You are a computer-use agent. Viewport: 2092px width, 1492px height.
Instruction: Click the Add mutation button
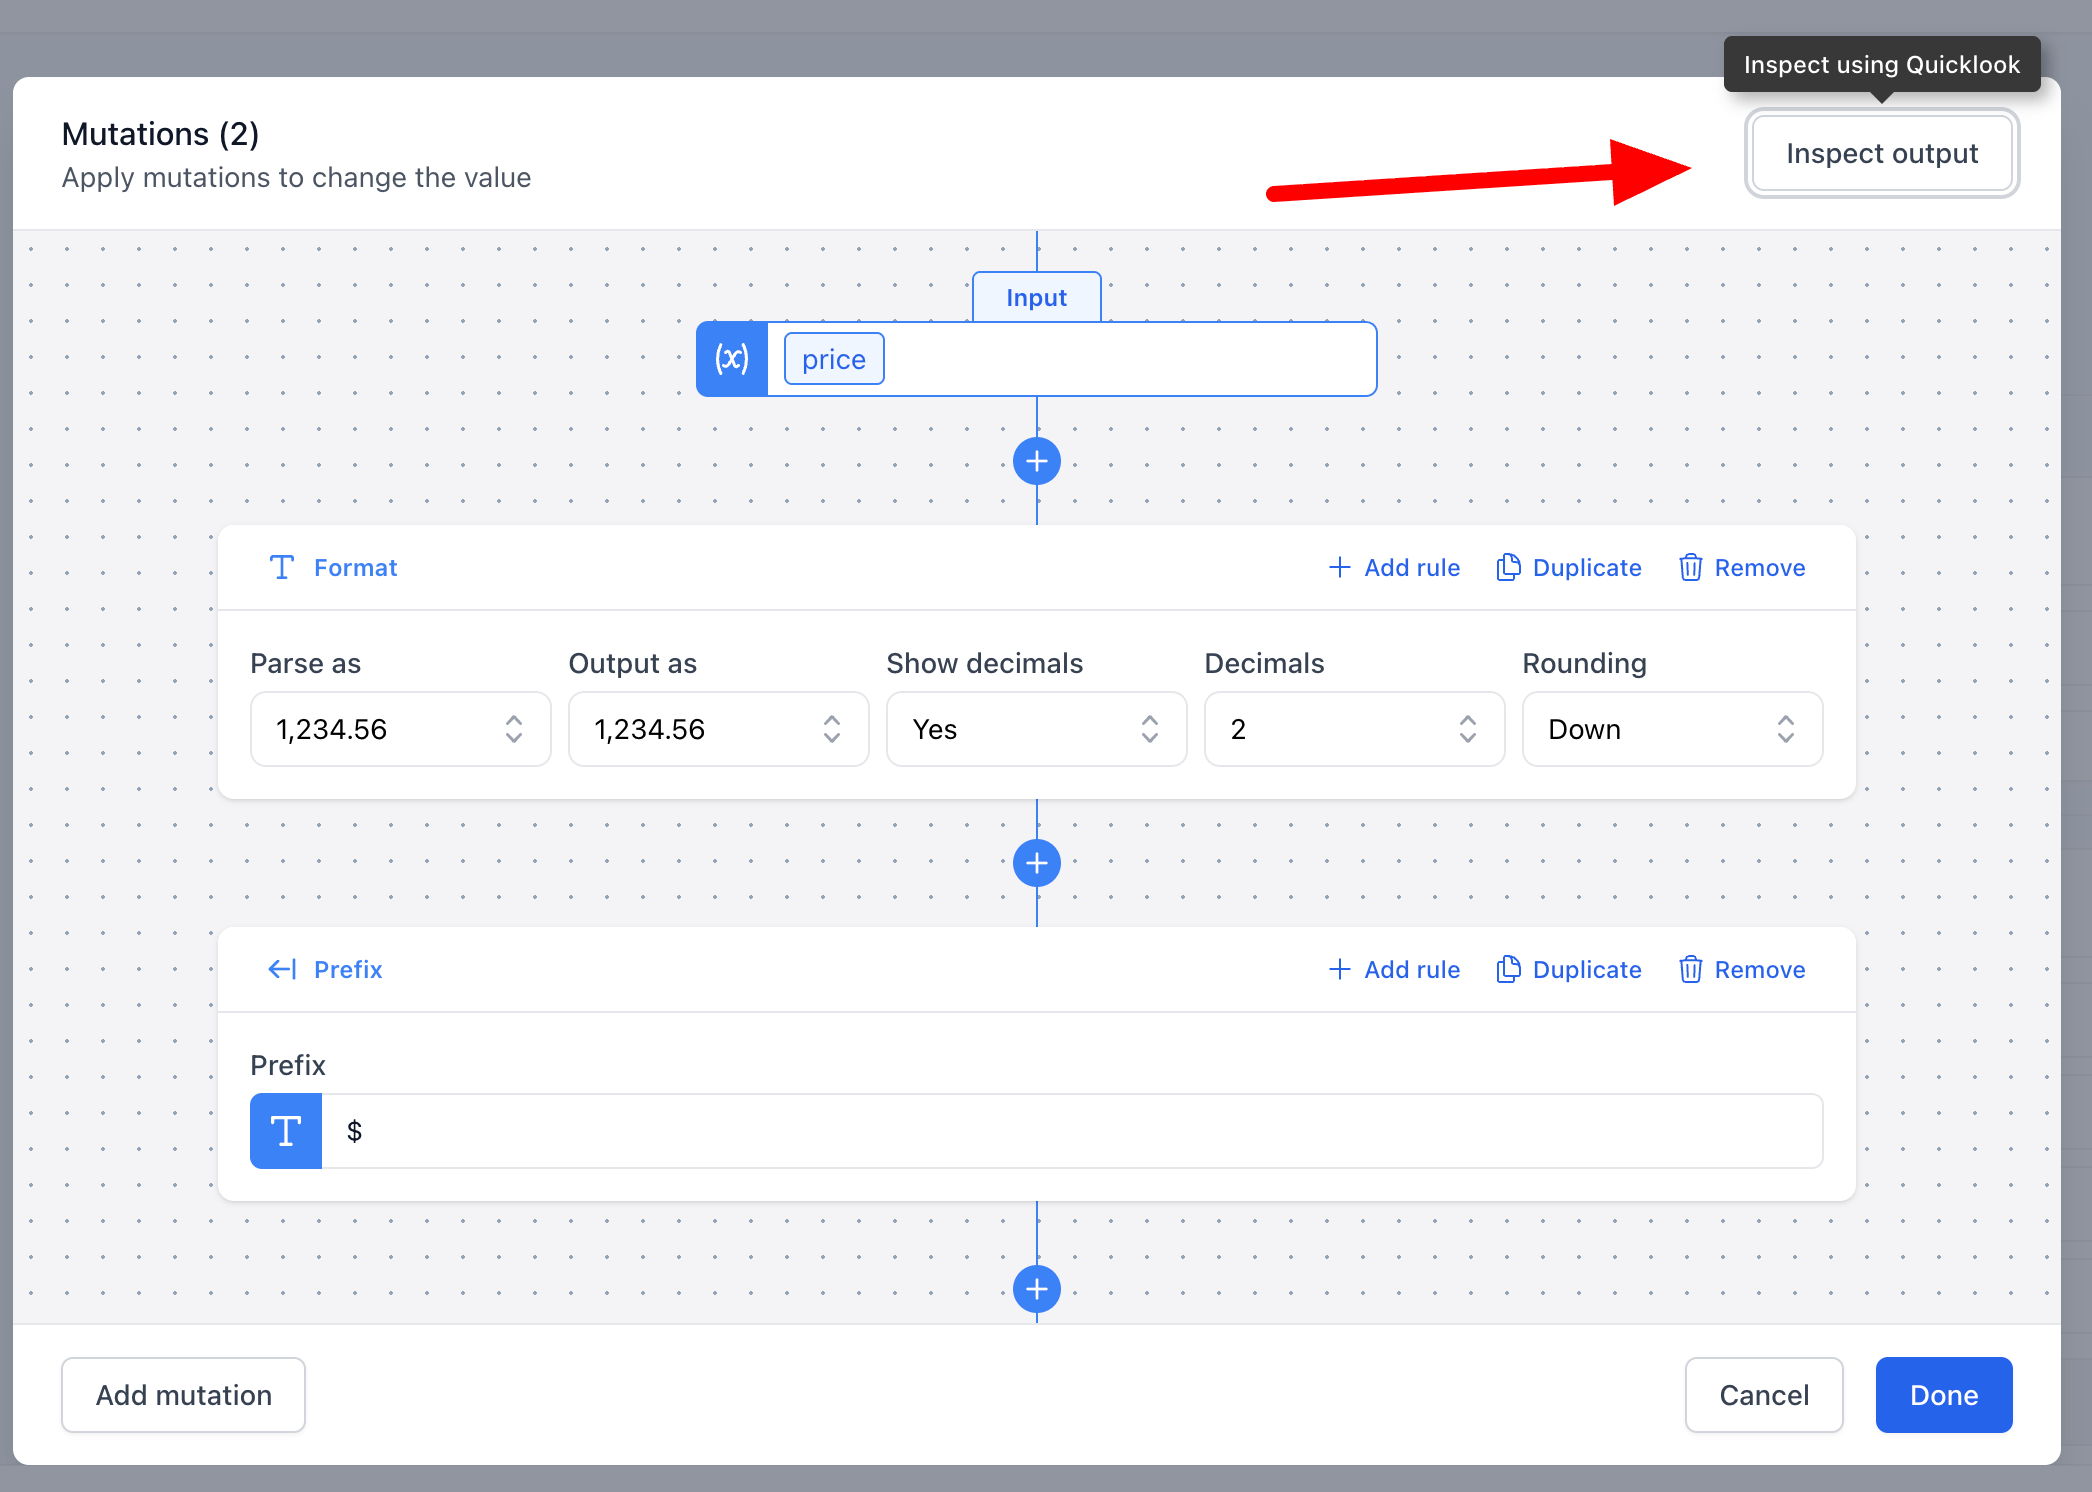coord(183,1395)
